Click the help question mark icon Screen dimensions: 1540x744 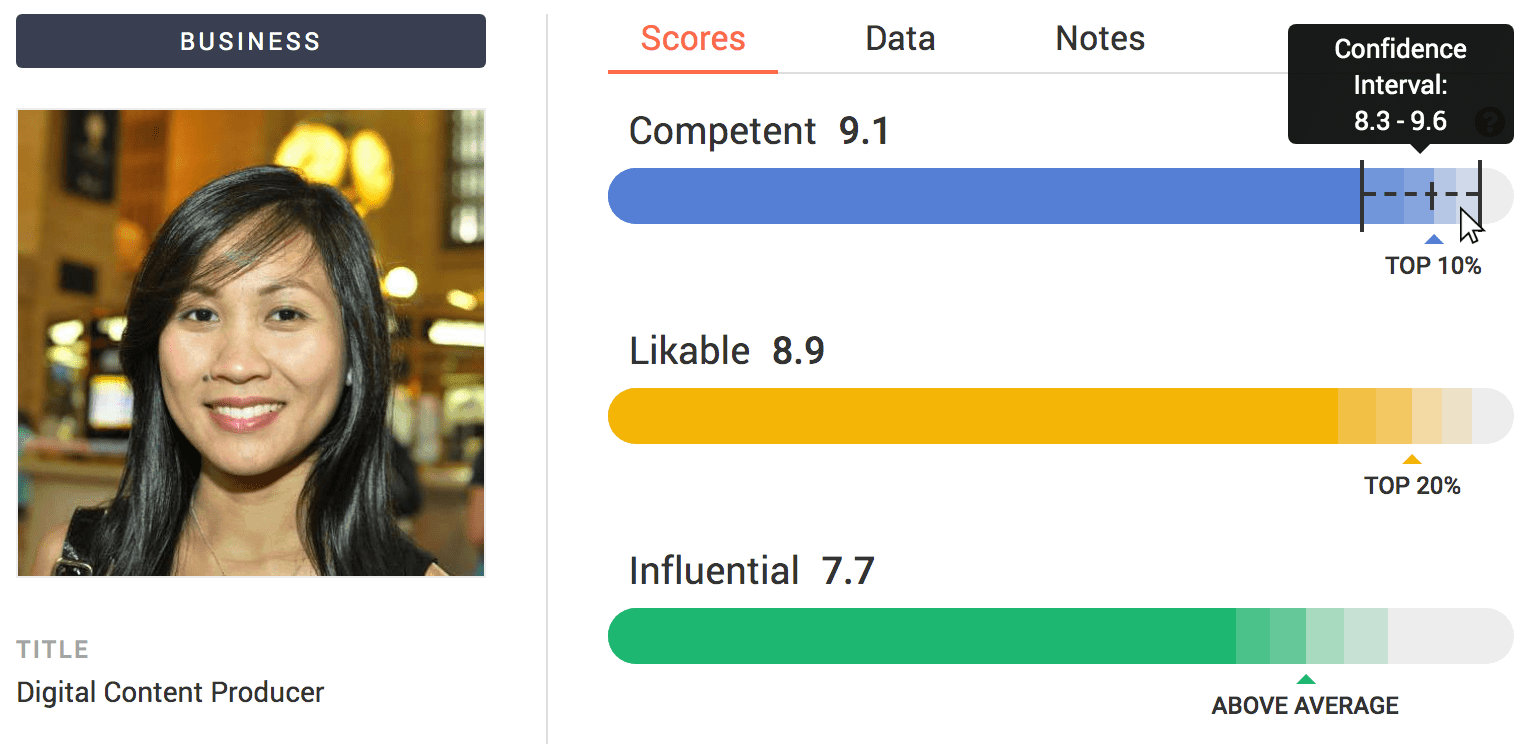pos(1490,123)
